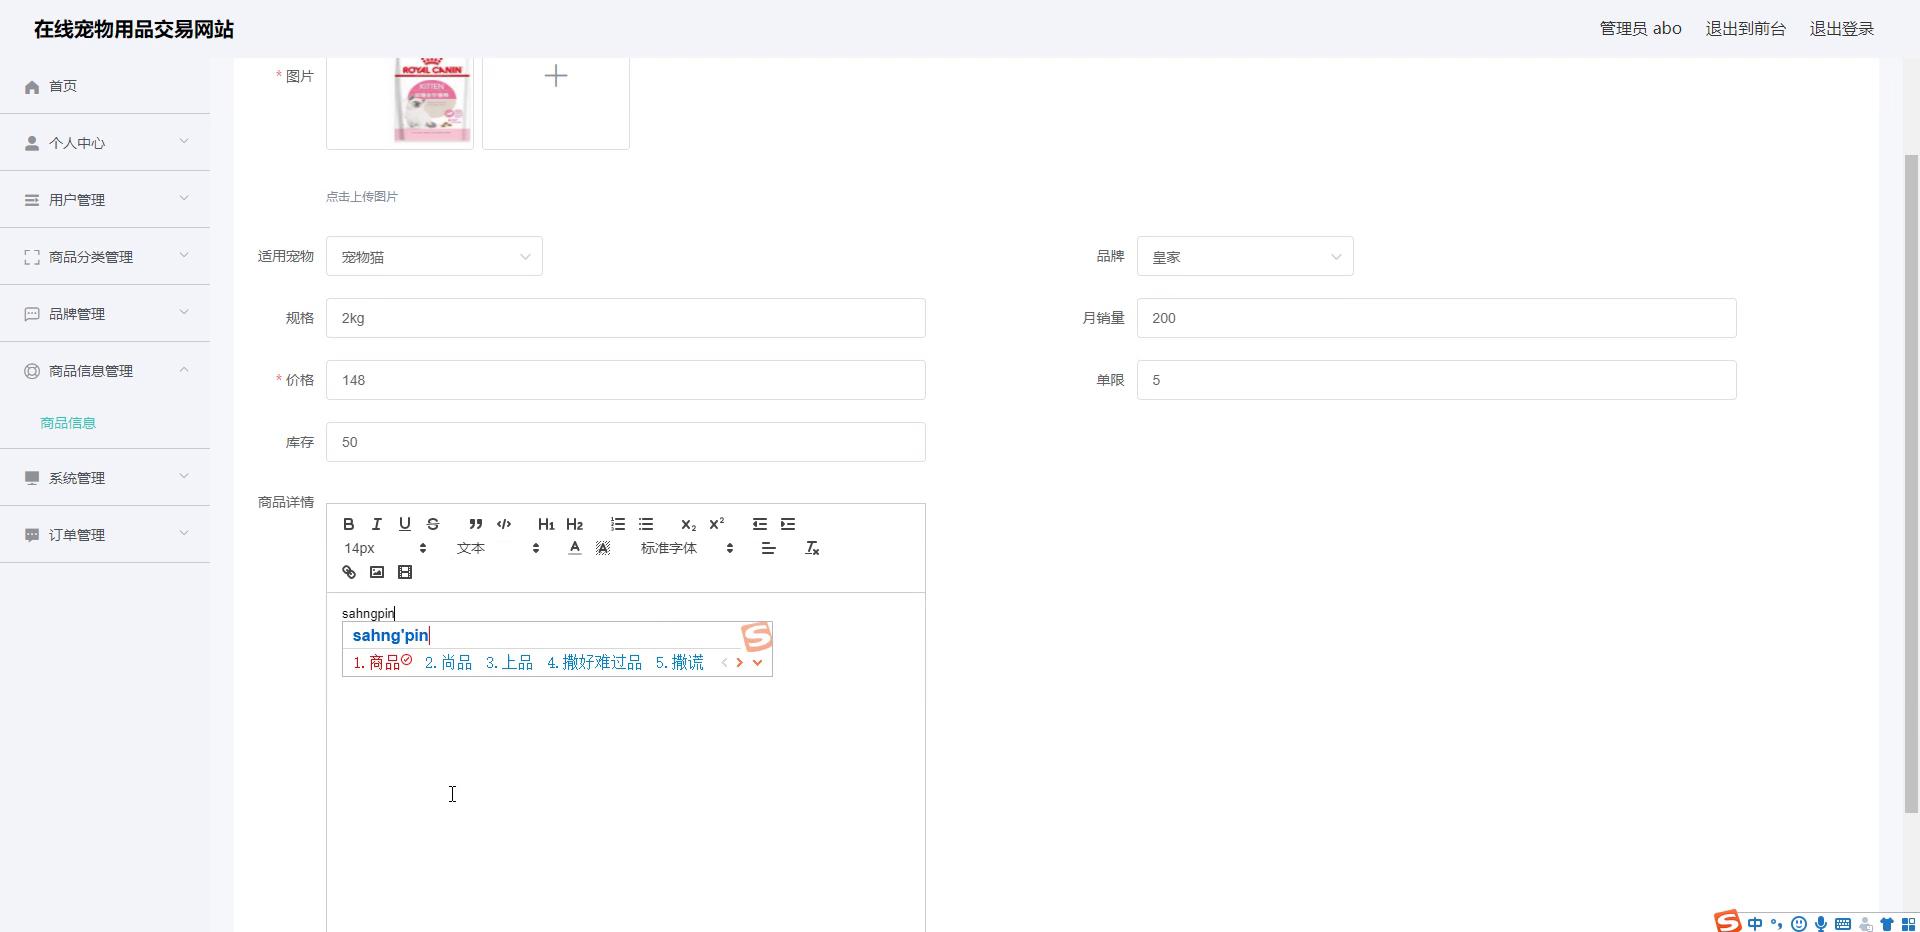Insert a video into the editor
The height and width of the screenshot is (932, 1920).
[405, 572]
